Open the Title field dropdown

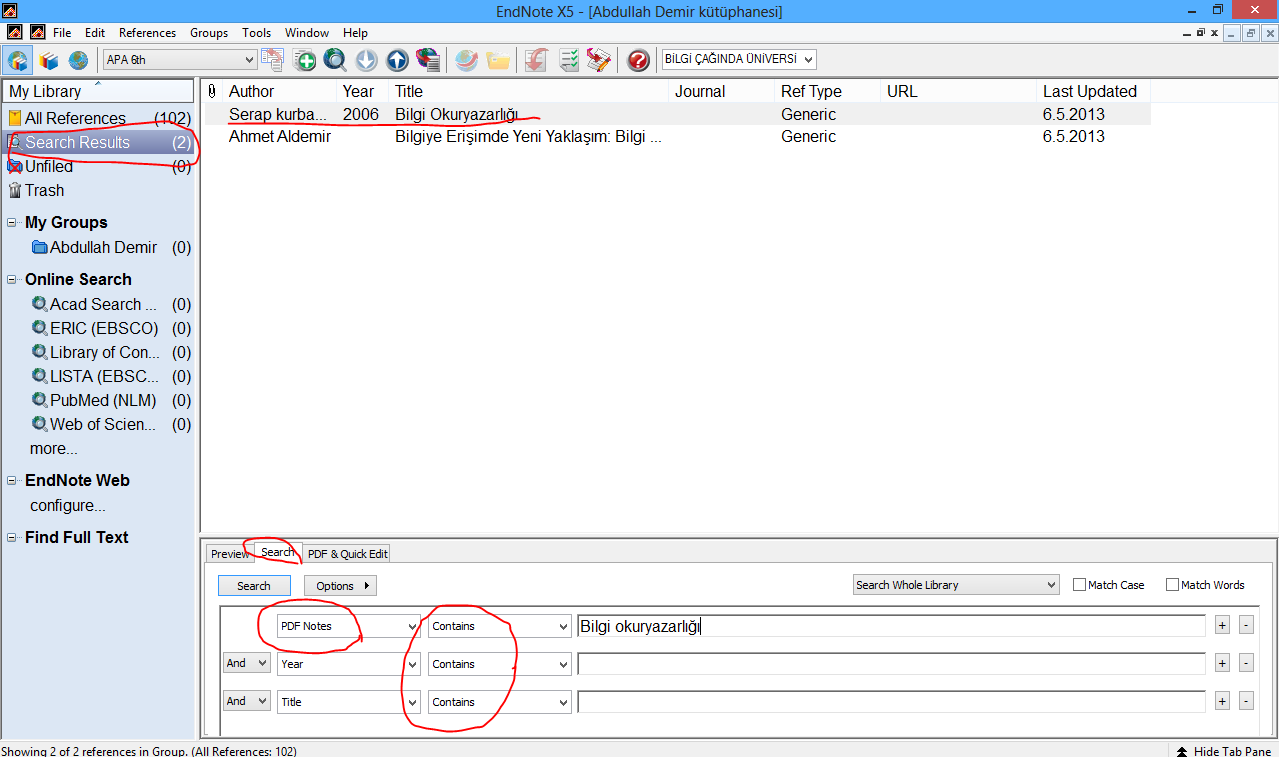pyautogui.click(x=349, y=702)
